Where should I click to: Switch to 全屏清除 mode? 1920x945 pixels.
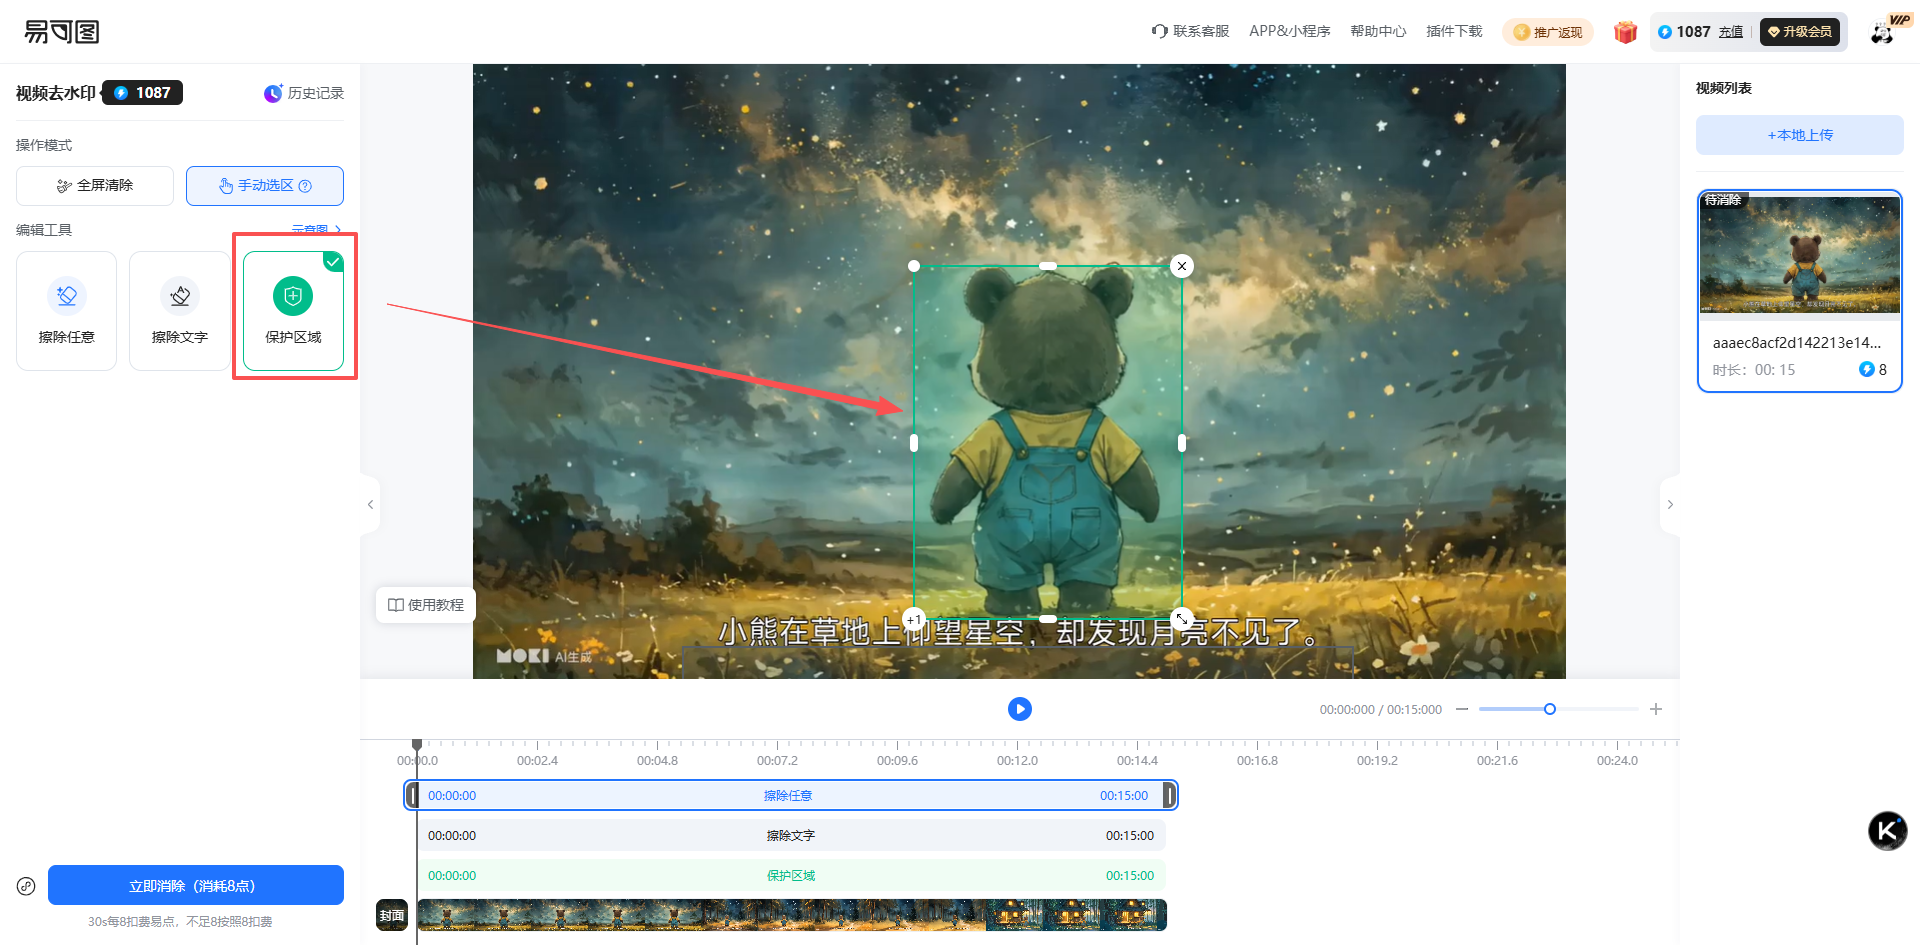tap(95, 186)
